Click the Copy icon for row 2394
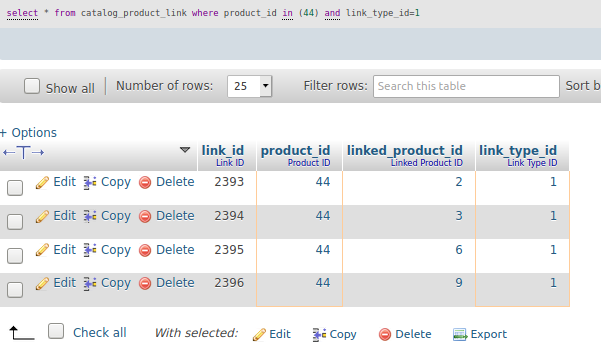 [90, 217]
